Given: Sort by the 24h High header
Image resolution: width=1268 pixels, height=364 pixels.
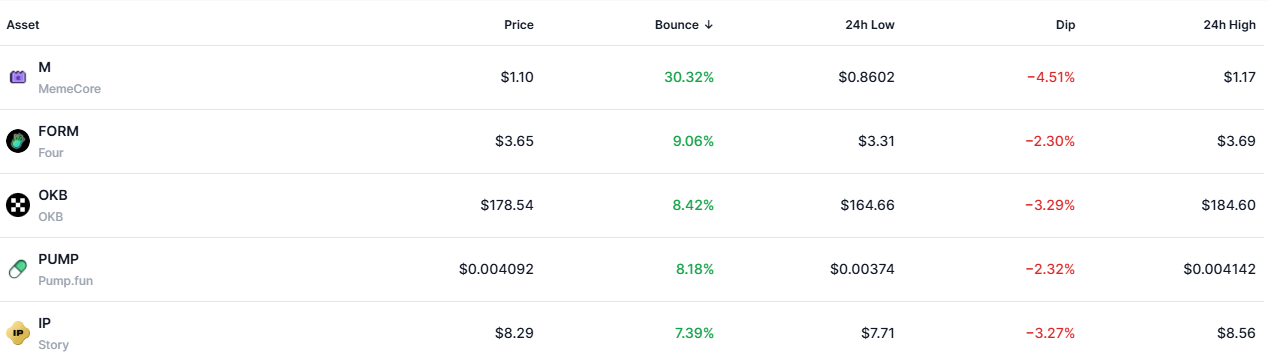Looking at the screenshot, I should click(1230, 25).
